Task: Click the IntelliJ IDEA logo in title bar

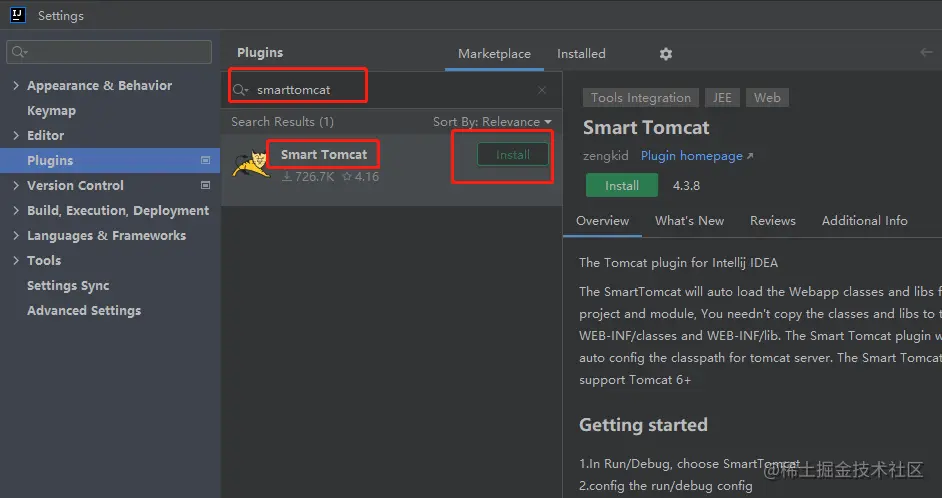Action: (18, 15)
